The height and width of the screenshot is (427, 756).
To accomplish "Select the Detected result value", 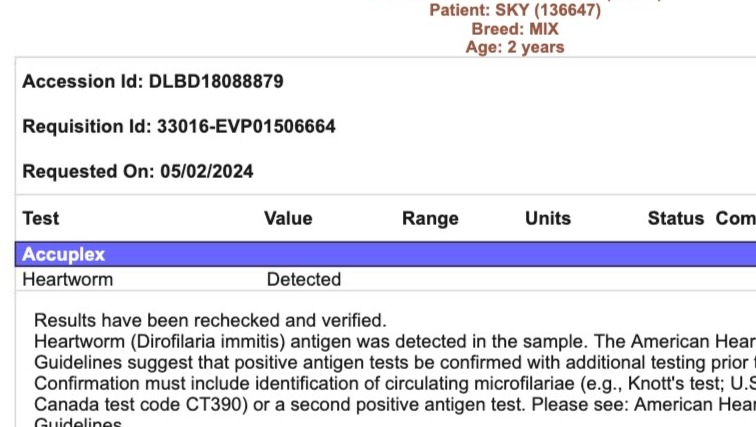I will [x=304, y=280].
